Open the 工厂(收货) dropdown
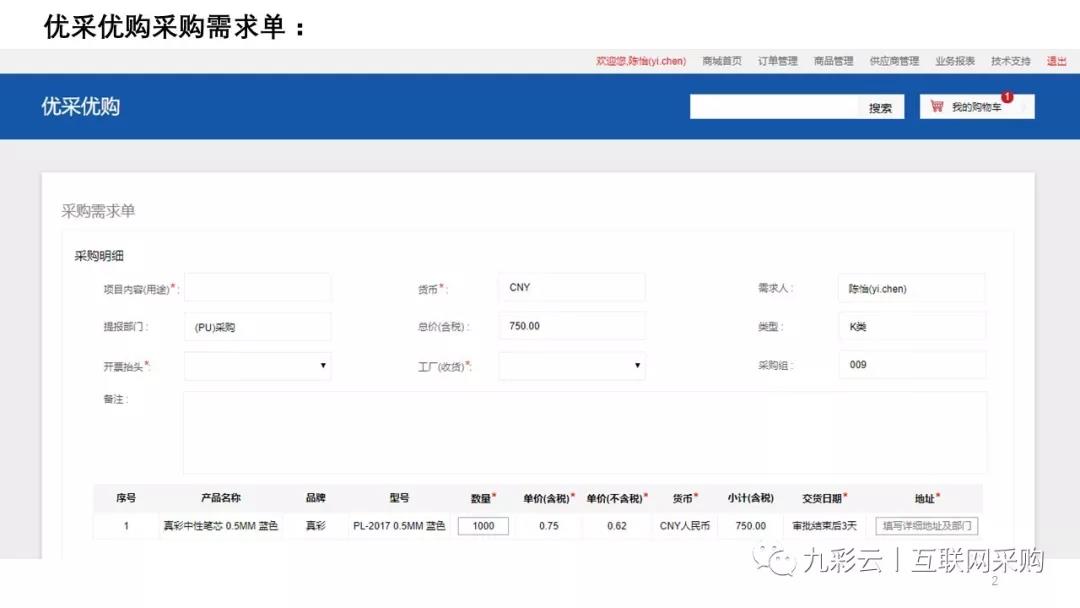Screen dimensions: 1080x608 (x=572, y=366)
